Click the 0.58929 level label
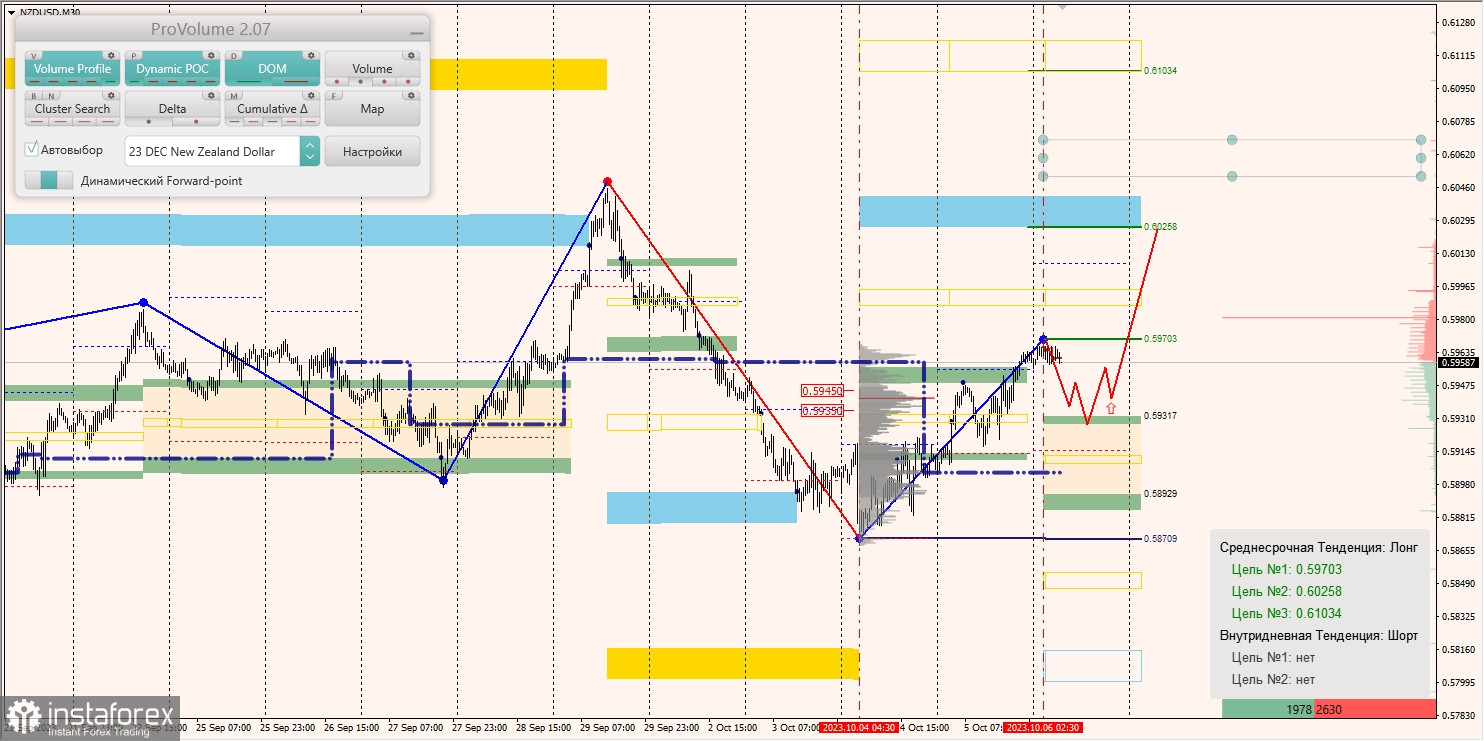The width and height of the screenshot is (1484, 741). (1160, 493)
